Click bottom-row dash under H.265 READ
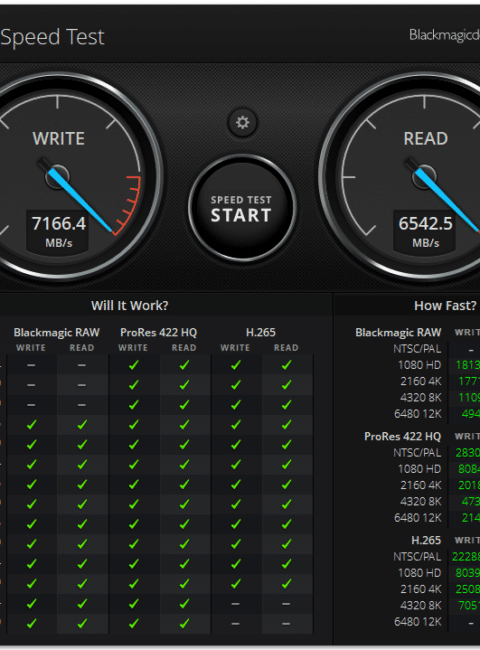The width and height of the screenshot is (480, 650). click(286, 623)
